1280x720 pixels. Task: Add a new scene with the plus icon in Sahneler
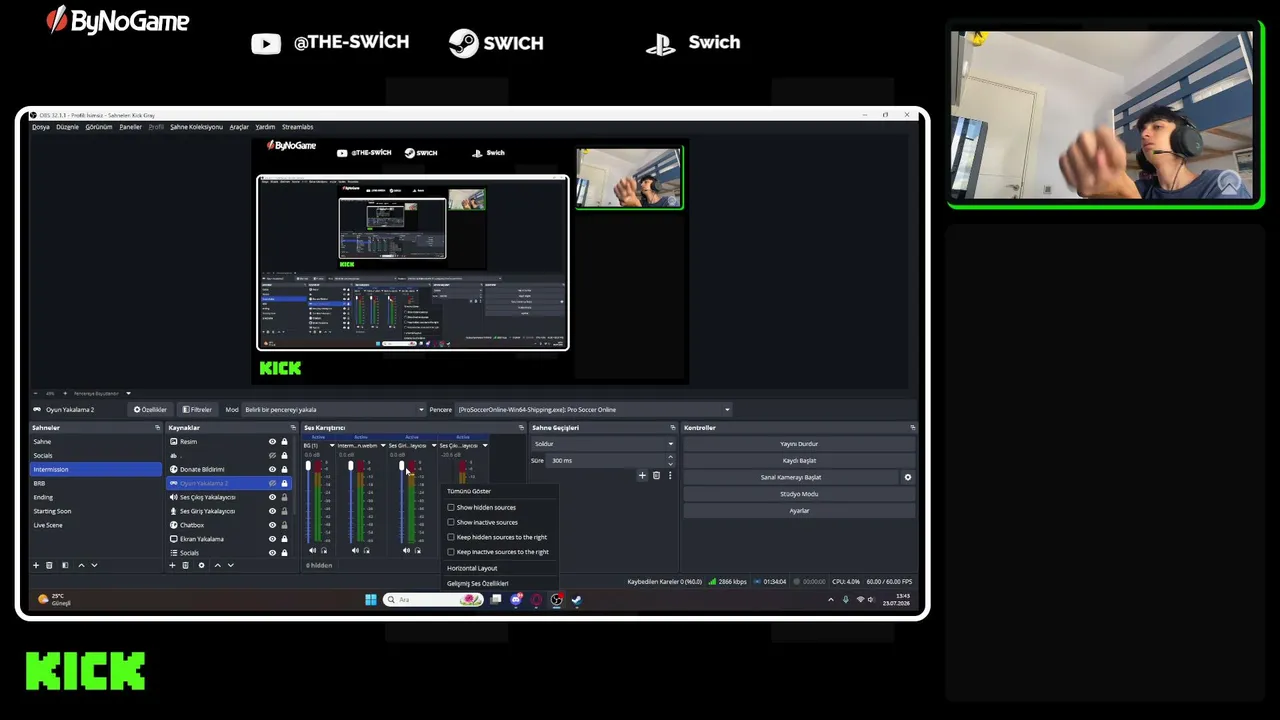pyautogui.click(x=36, y=565)
